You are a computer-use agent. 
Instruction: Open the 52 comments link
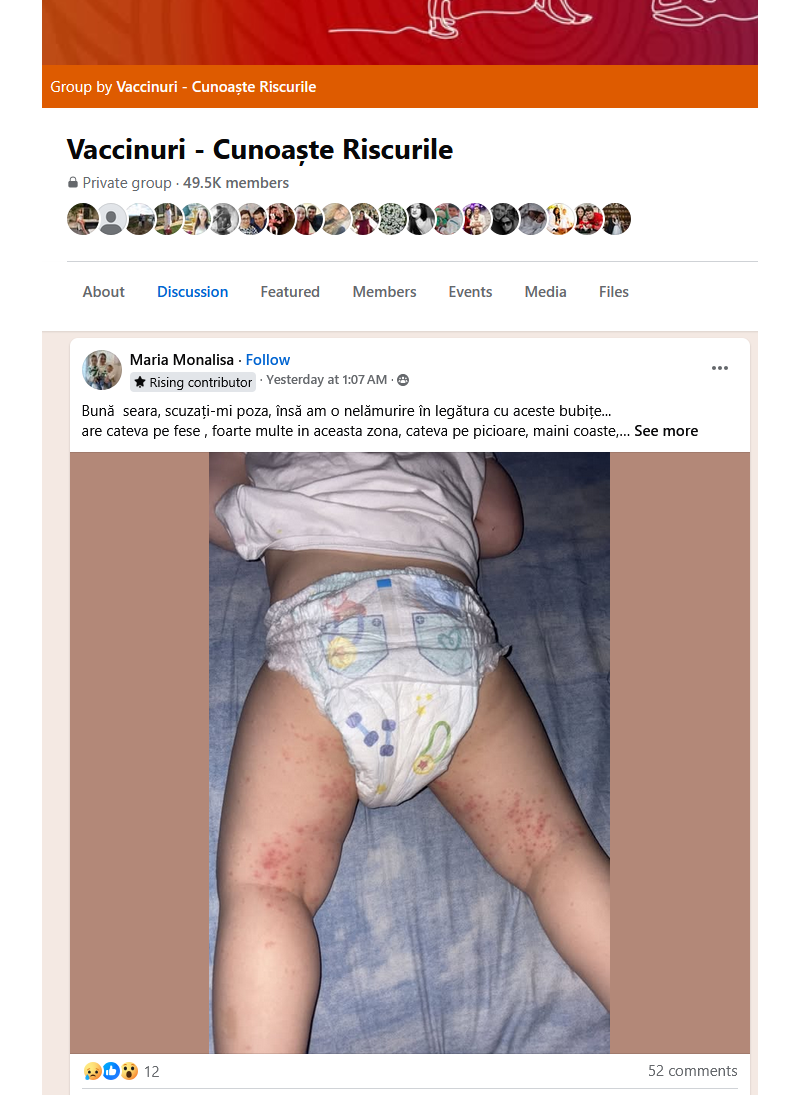click(x=692, y=1071)
